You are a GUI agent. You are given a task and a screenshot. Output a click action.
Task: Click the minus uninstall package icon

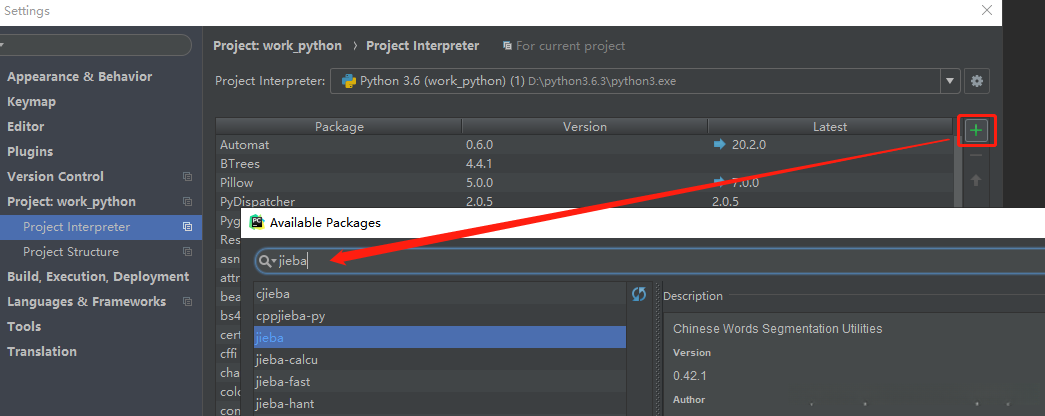tap(977, 155)
